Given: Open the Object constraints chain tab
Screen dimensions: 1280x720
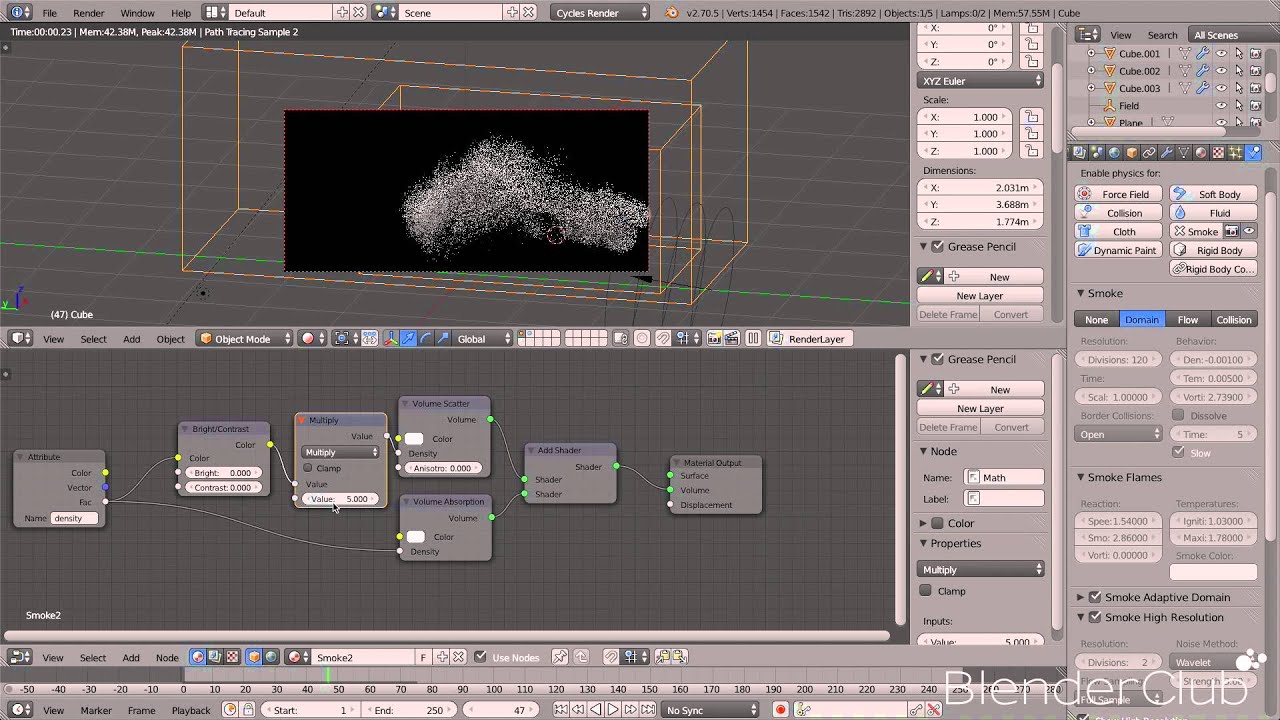Looking at the screenshot, I should (1149, 153).
